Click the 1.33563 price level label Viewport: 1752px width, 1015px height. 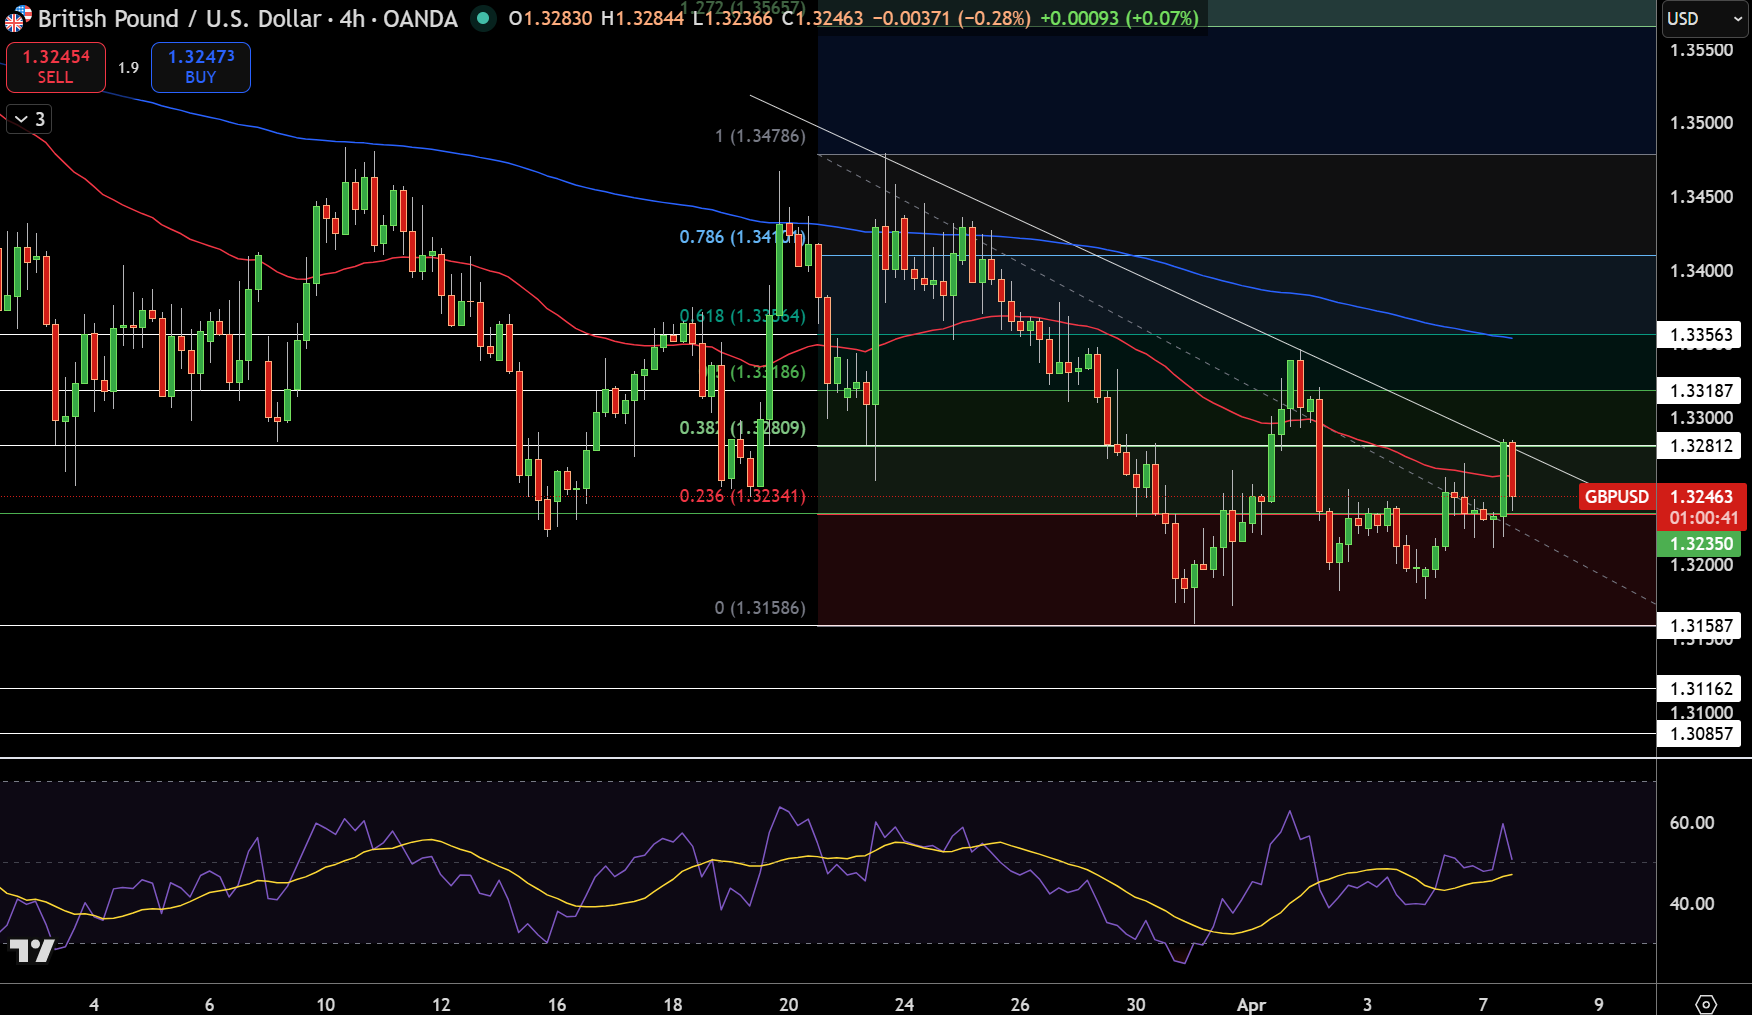pos(1701,335)
